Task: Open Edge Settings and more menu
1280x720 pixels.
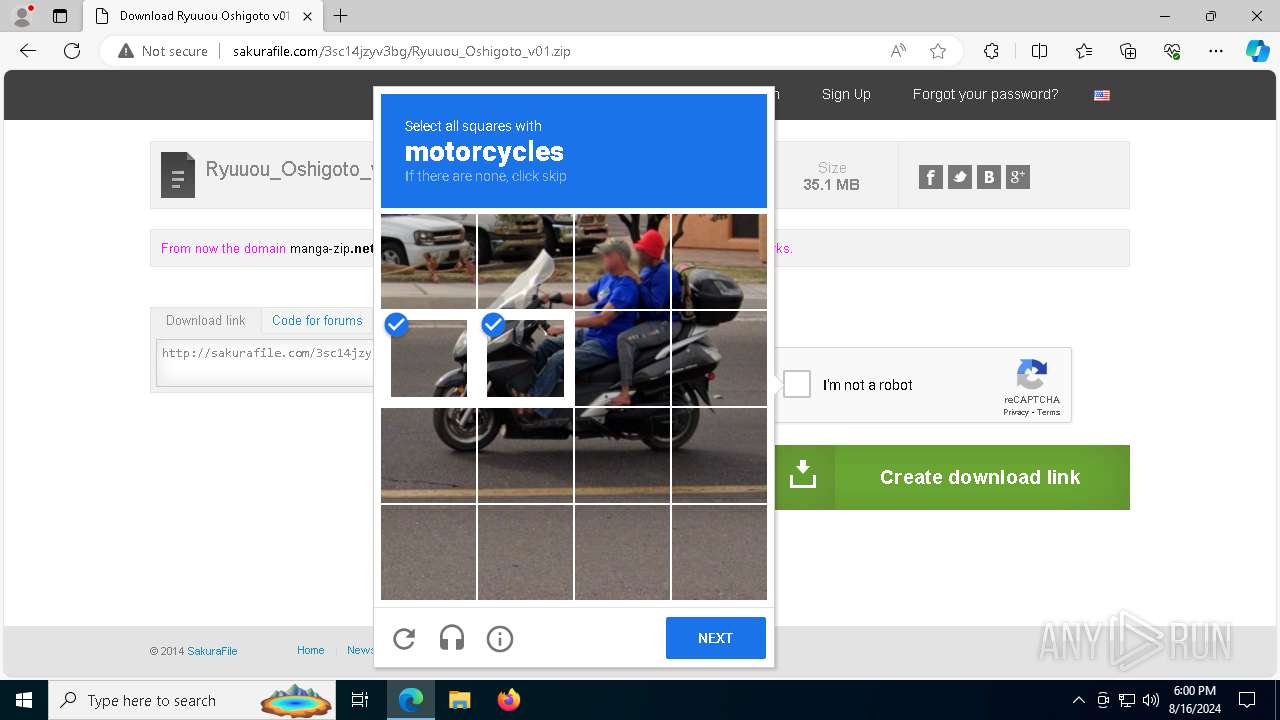Action: tap(1216, 51)
